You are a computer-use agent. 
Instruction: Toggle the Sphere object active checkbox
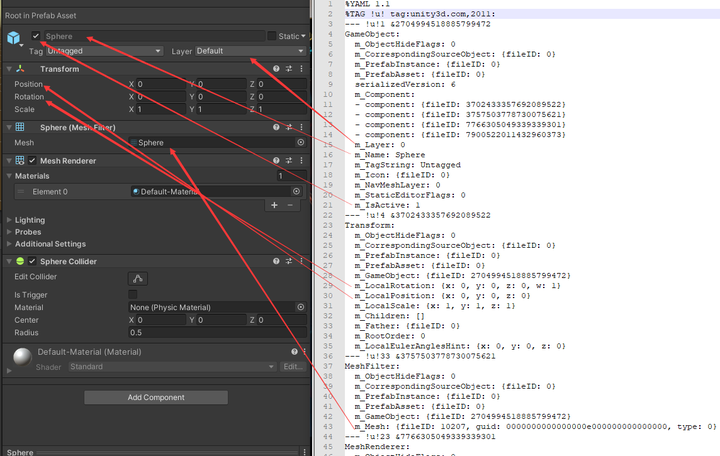coord(36,35)
